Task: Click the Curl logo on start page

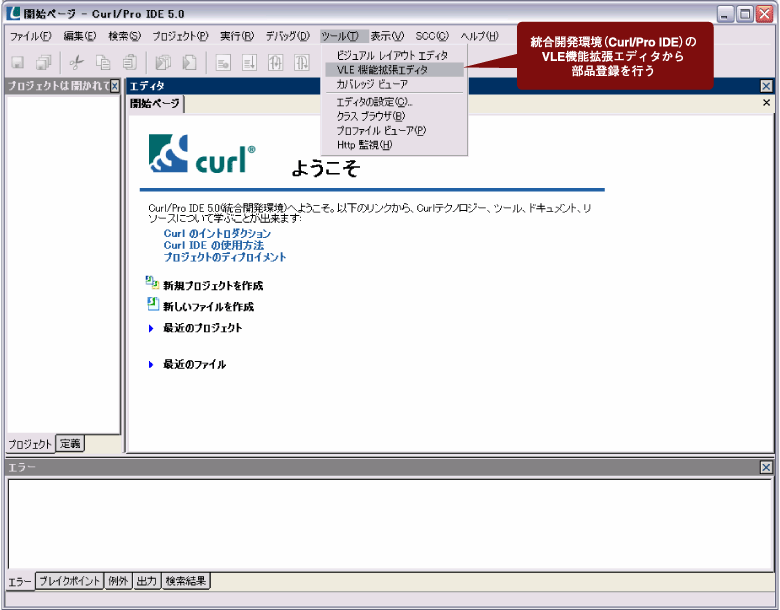Action: [x=202, y=154]
